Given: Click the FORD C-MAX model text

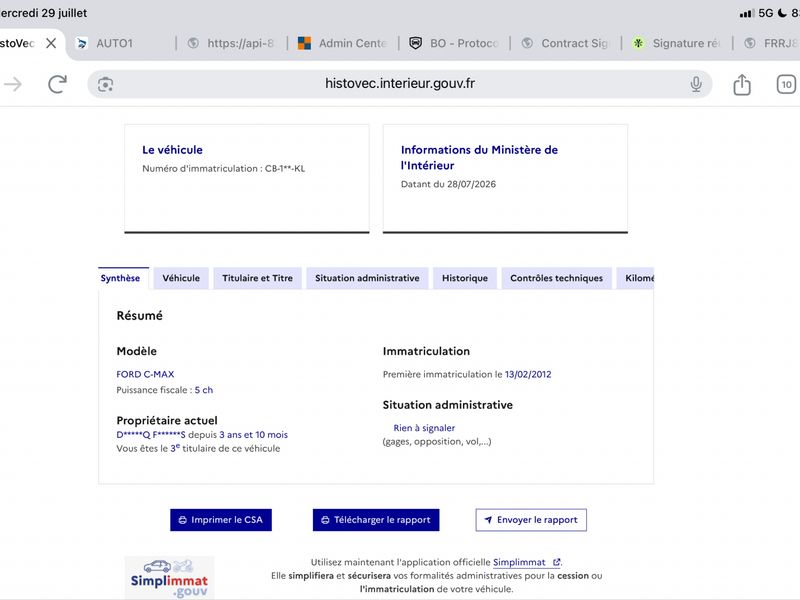Looking at the screenshot, I should (145, 374).
